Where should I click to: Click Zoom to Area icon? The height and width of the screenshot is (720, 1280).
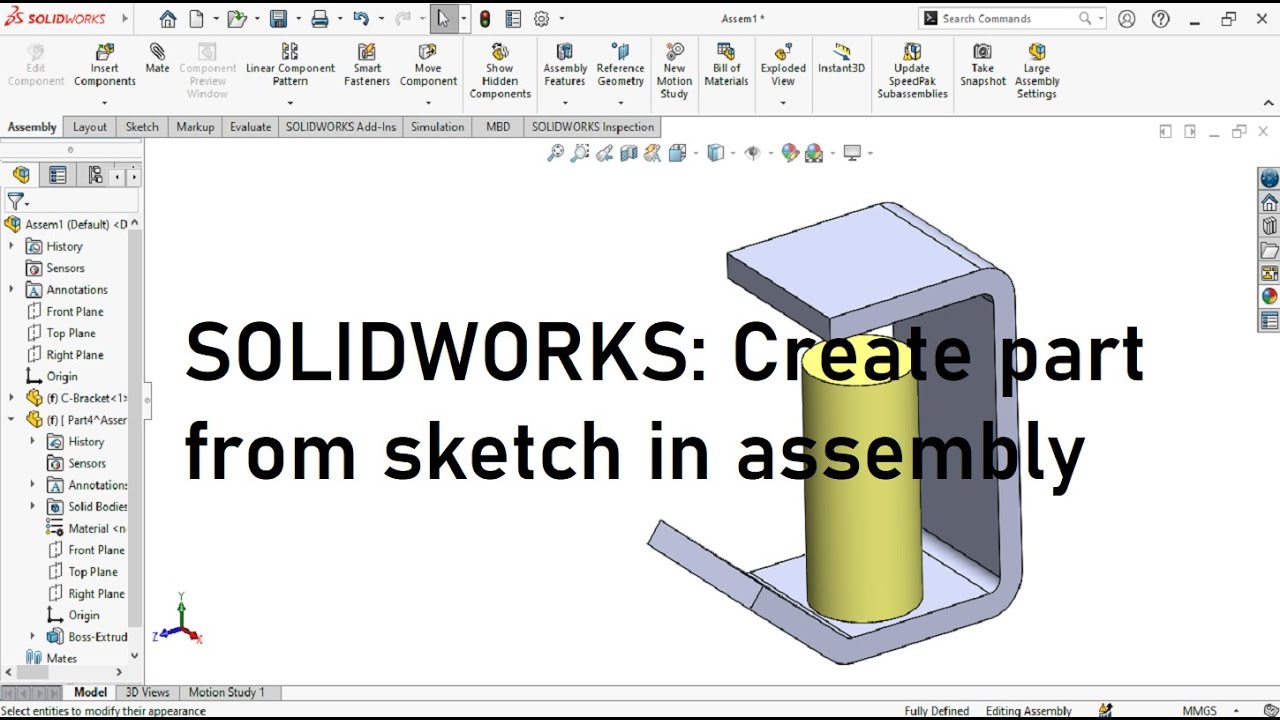coord(580,153)
